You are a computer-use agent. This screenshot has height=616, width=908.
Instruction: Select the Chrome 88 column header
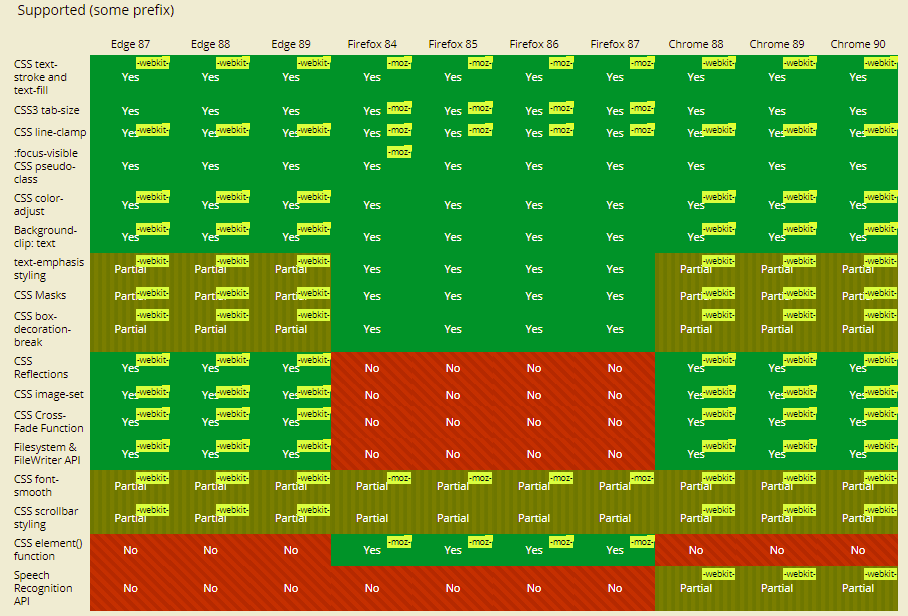click(x=696, y=44)
